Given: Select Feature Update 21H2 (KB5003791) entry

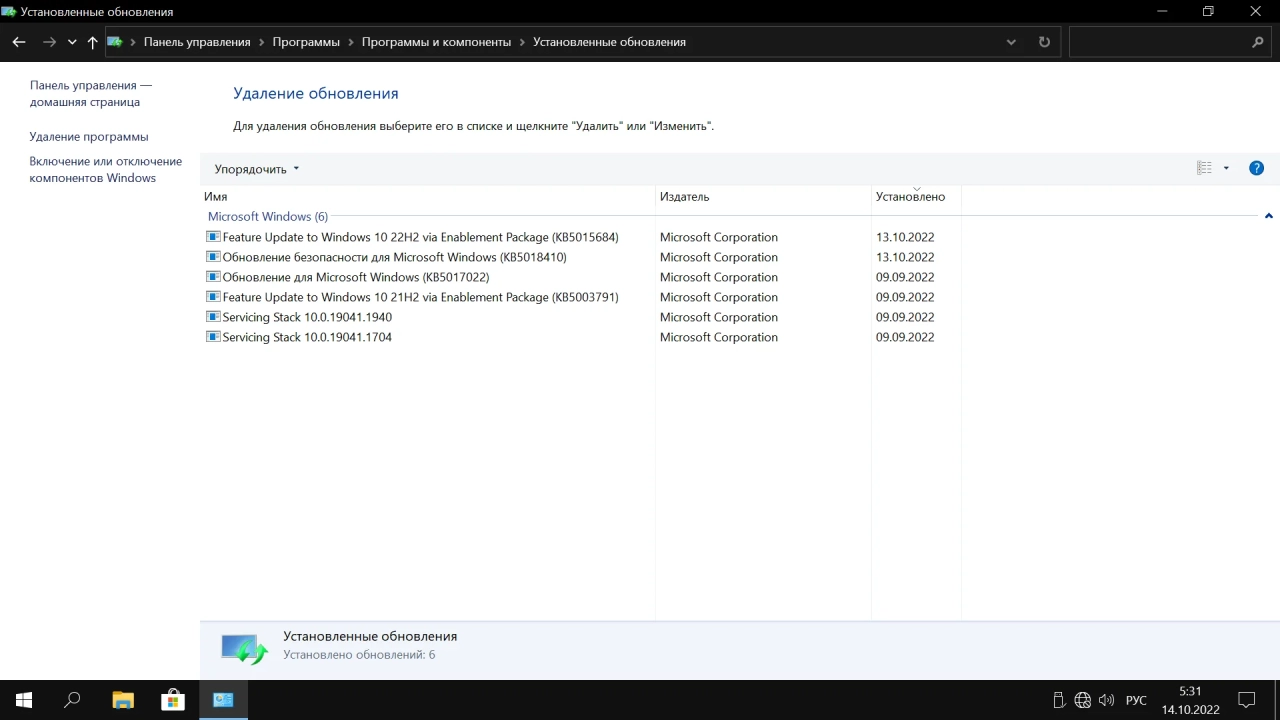Looking at the screenshot, I should click(582, 297).
